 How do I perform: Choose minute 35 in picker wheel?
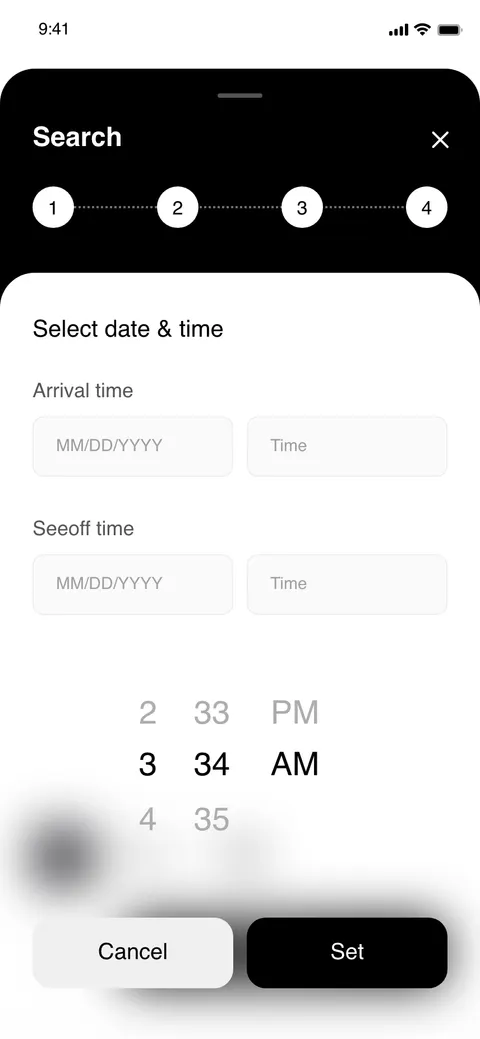(211, 820)
